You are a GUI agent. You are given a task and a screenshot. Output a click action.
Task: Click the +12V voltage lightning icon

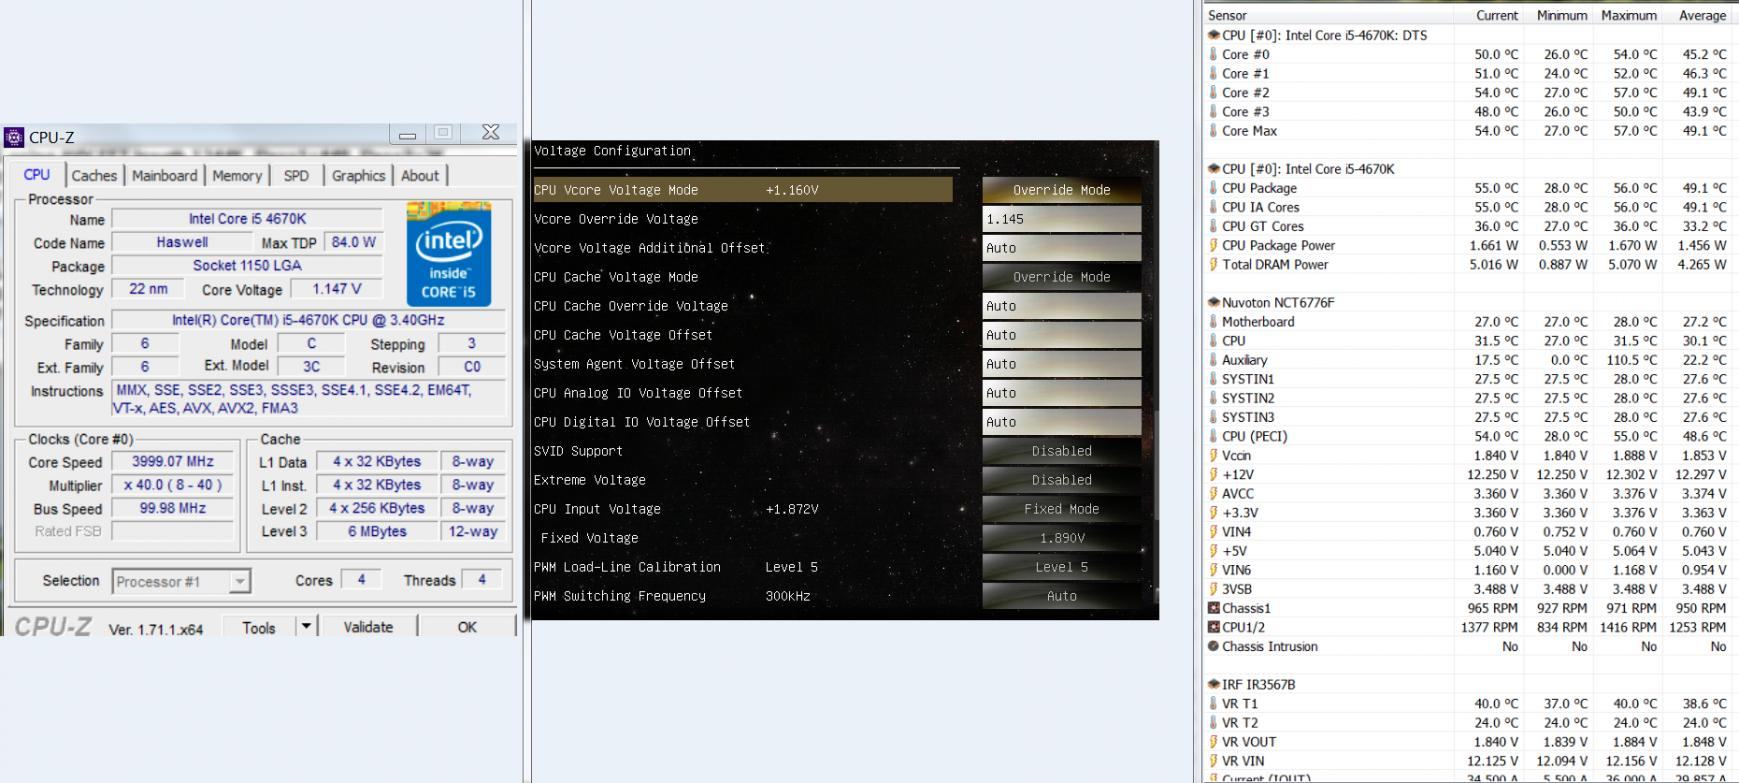(1213, 474)
